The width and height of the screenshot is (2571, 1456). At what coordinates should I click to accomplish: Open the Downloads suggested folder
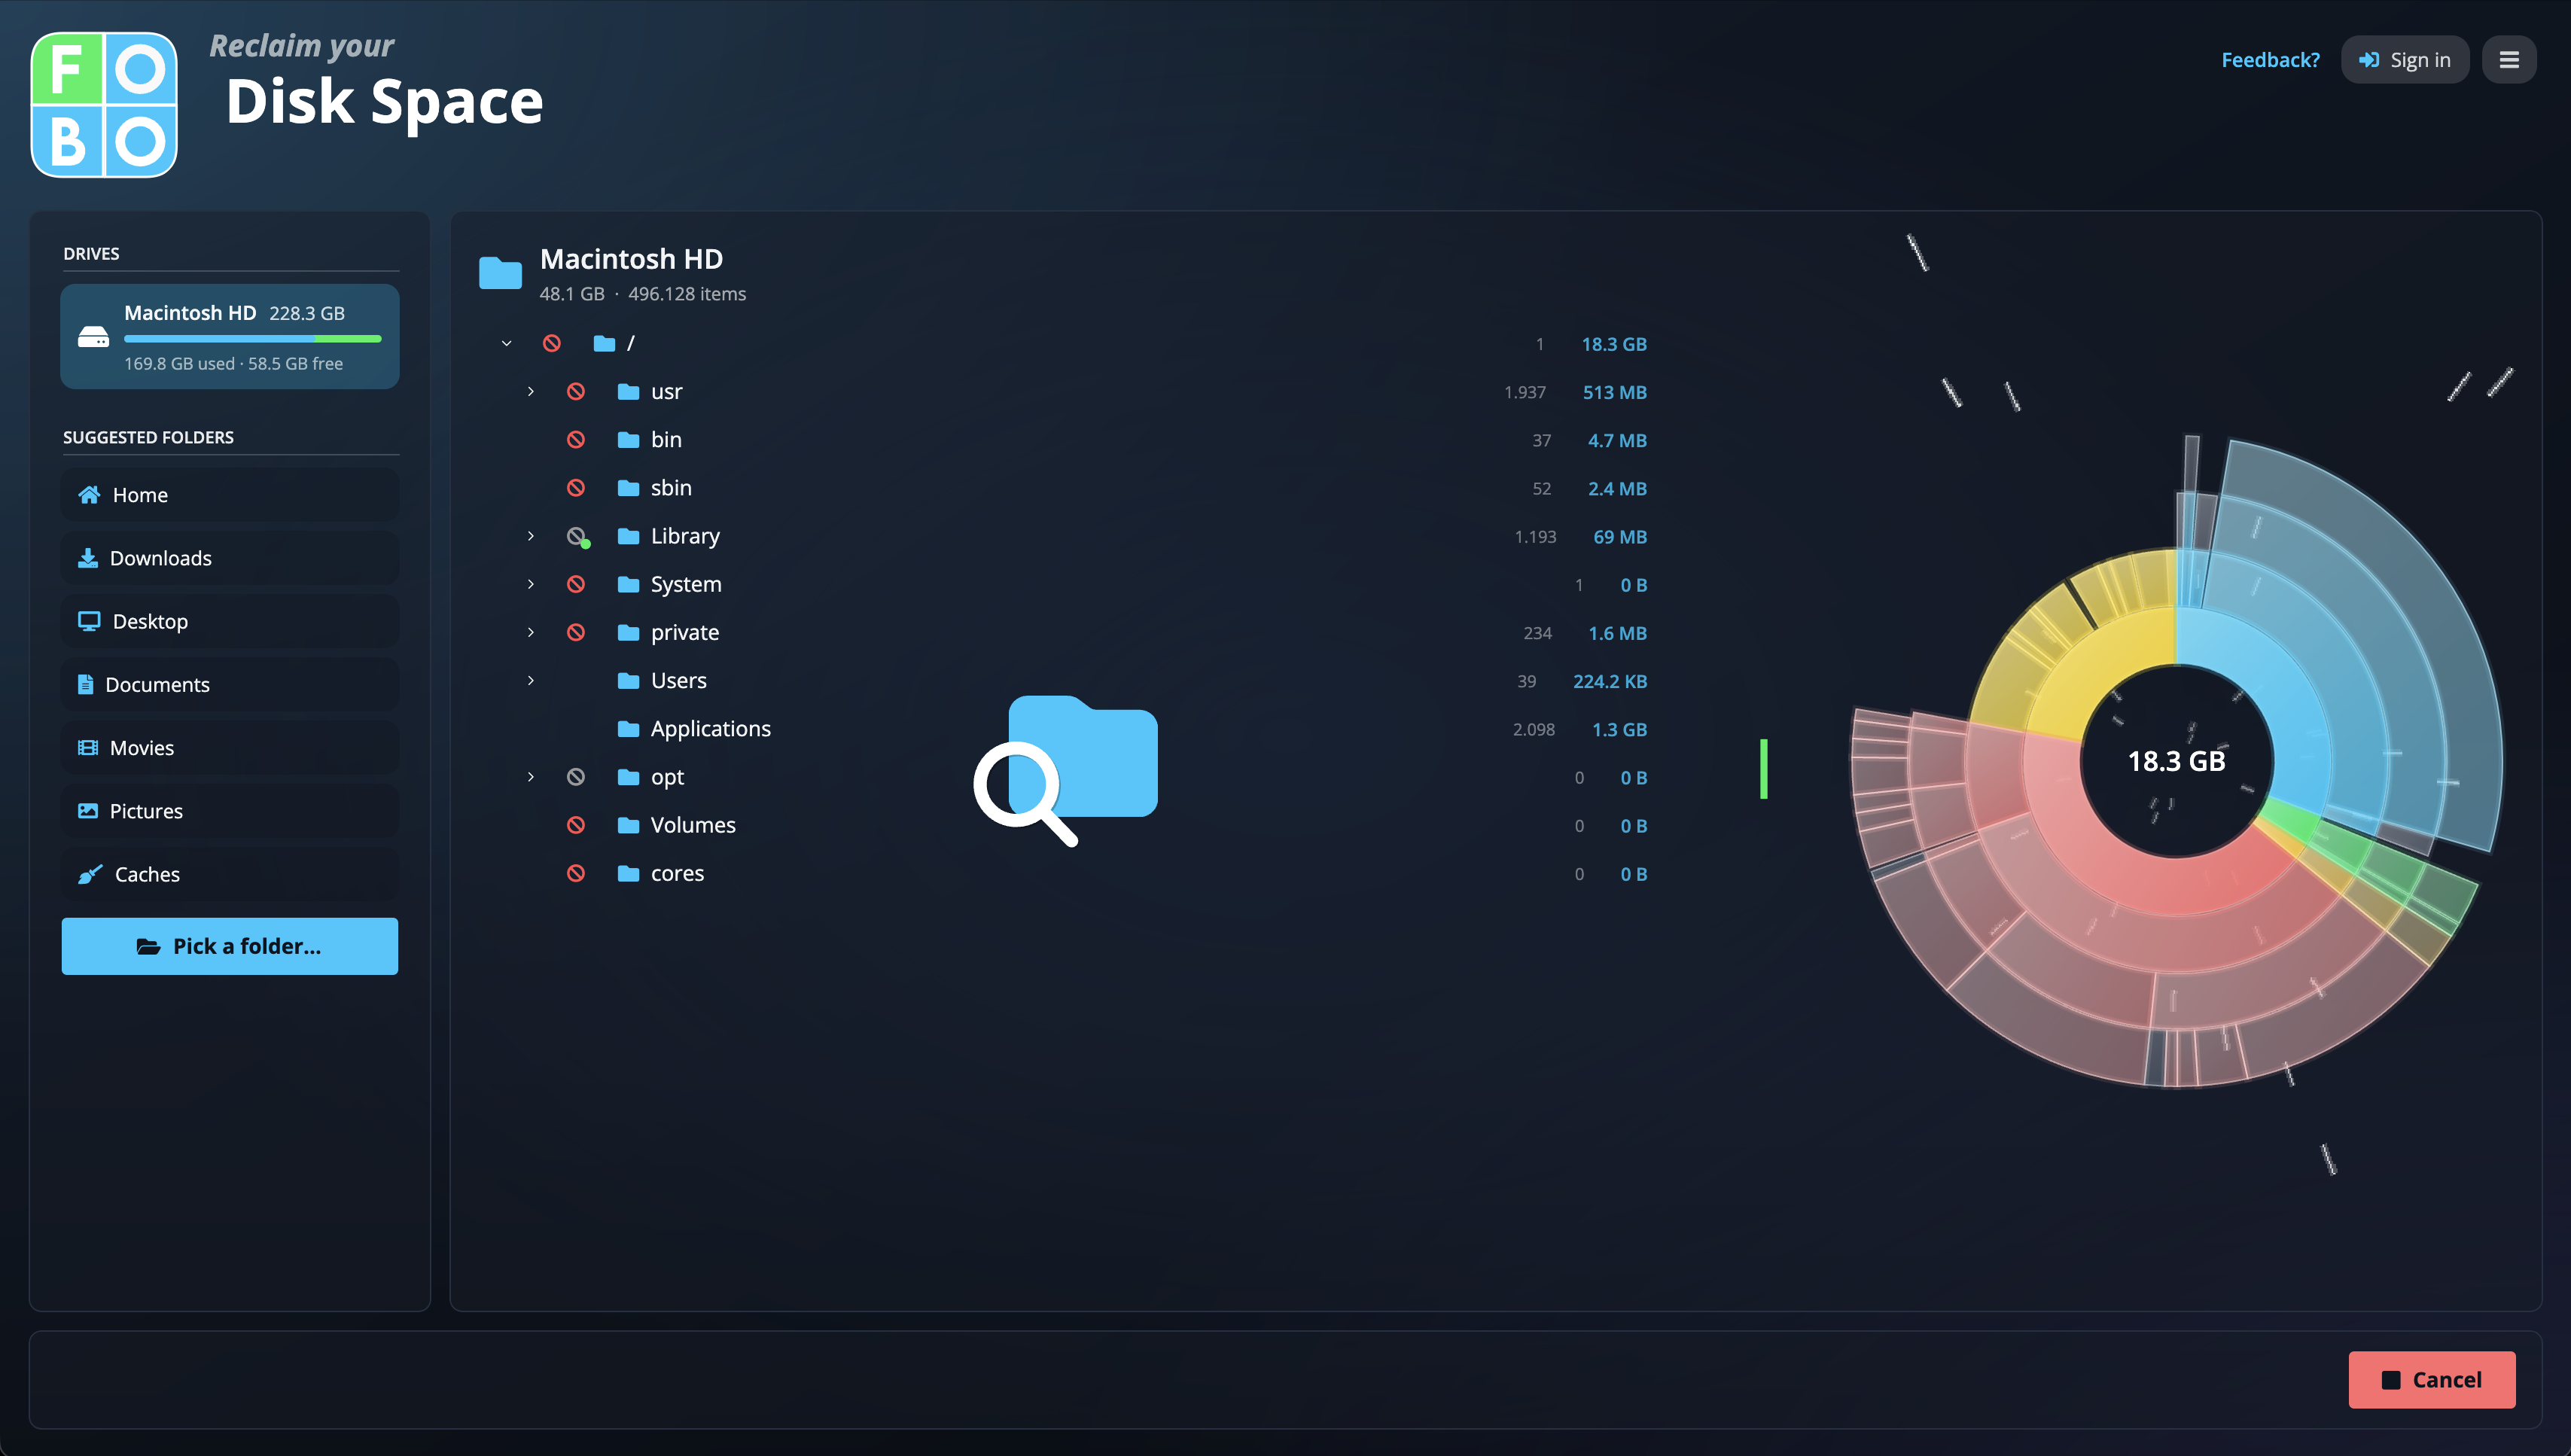click(x=230, y=558)
